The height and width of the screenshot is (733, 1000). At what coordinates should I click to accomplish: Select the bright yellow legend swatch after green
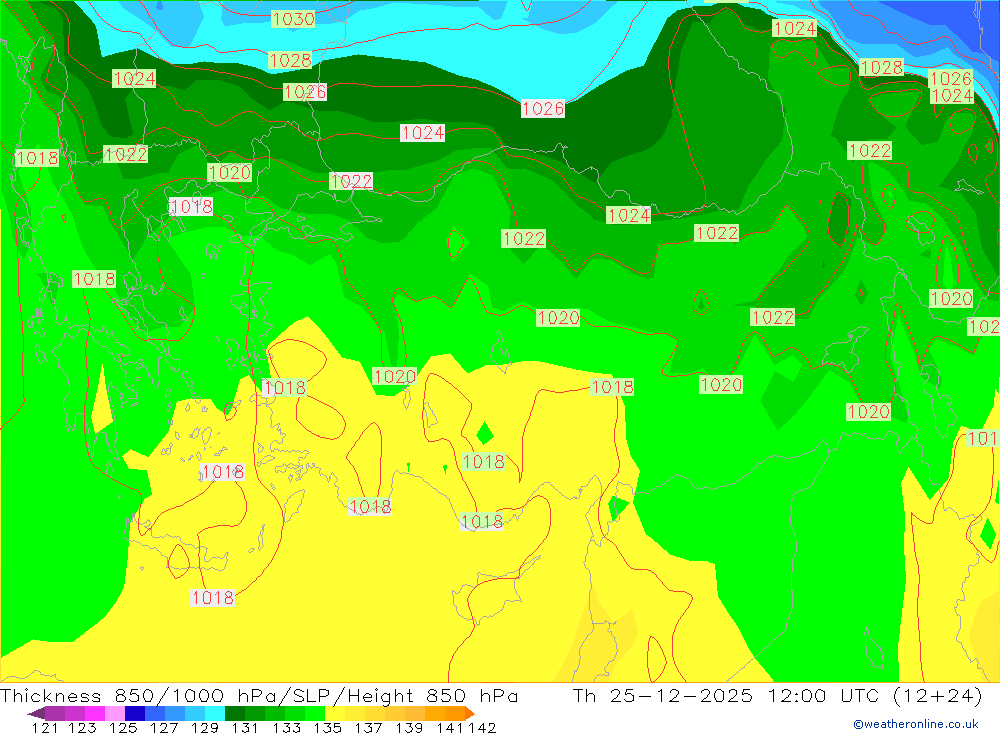(x=335, y=713)
